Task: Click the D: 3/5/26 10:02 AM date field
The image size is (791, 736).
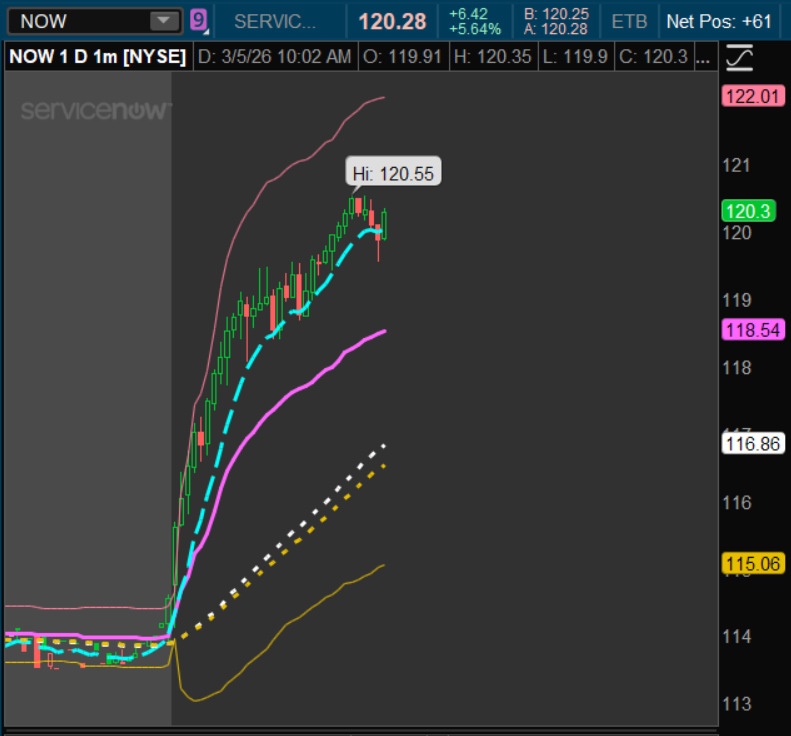Action: click(274, 56)
